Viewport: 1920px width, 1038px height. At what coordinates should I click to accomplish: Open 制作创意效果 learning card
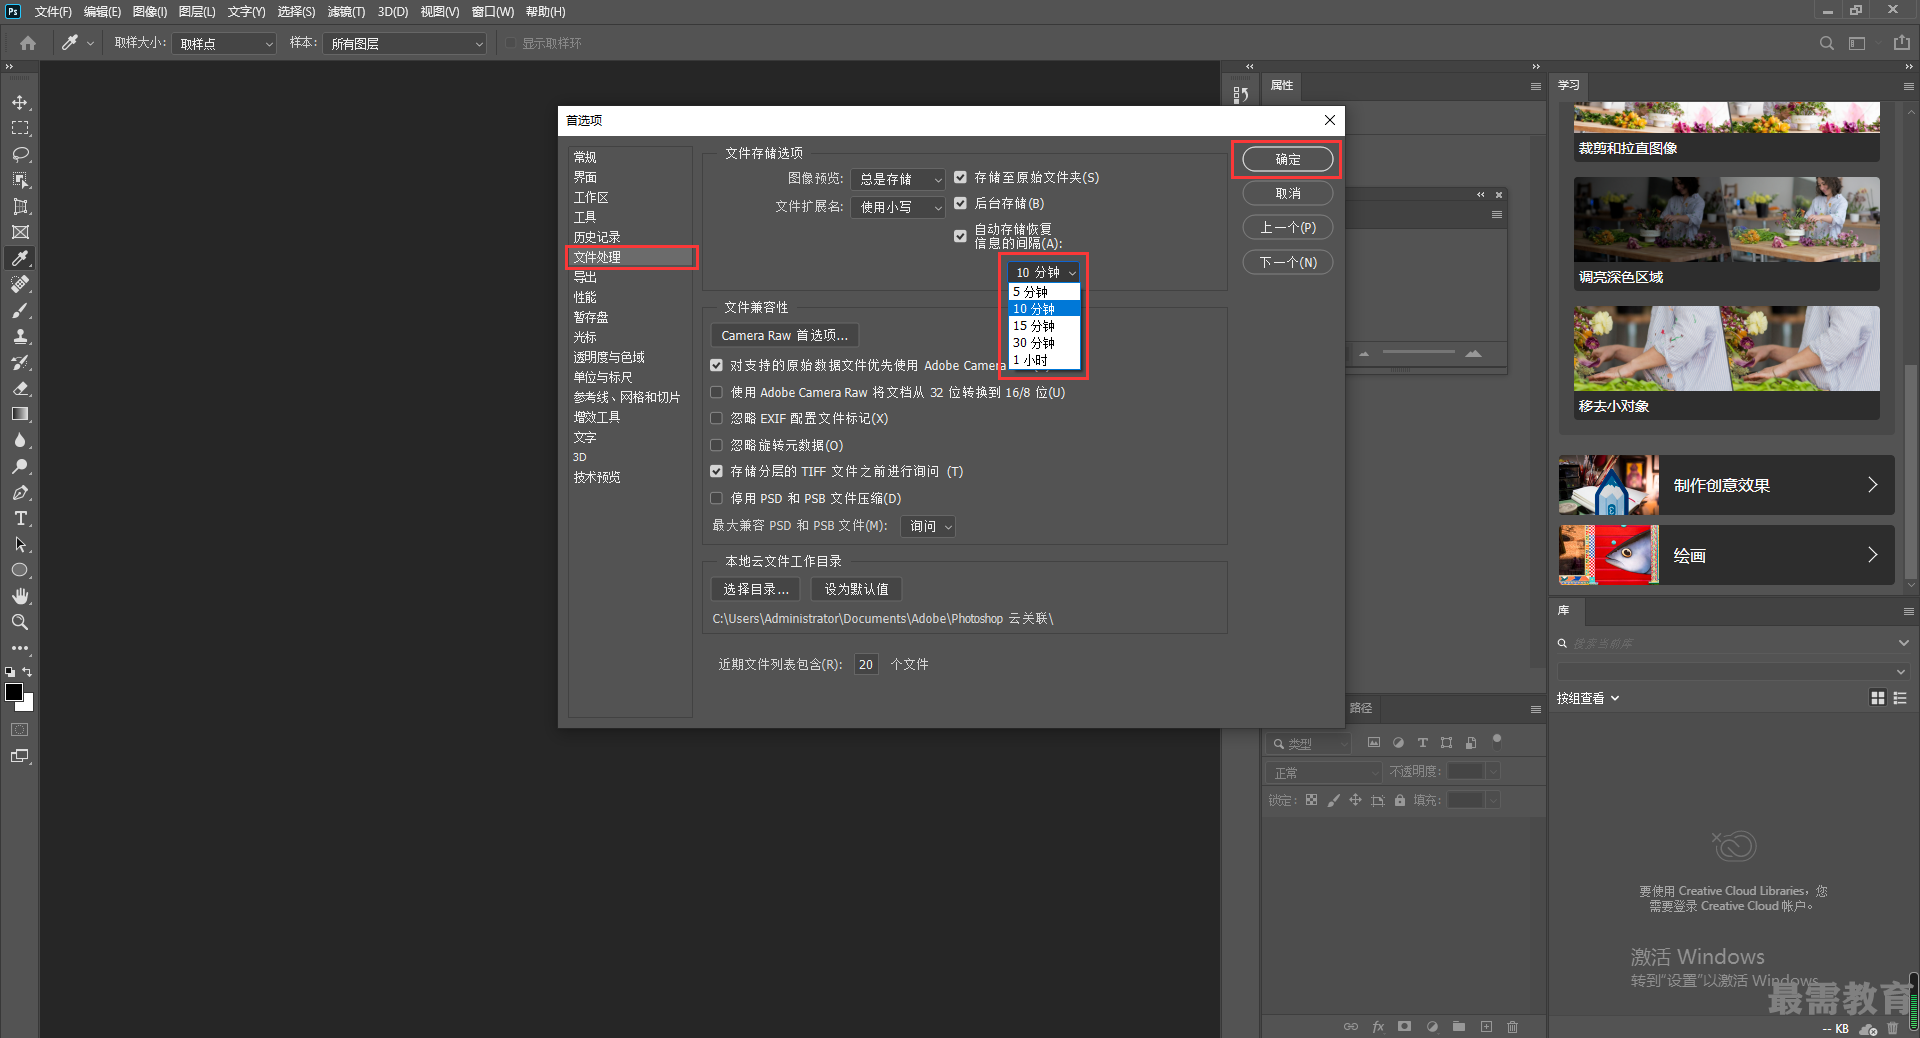(x=1726, y=485)
